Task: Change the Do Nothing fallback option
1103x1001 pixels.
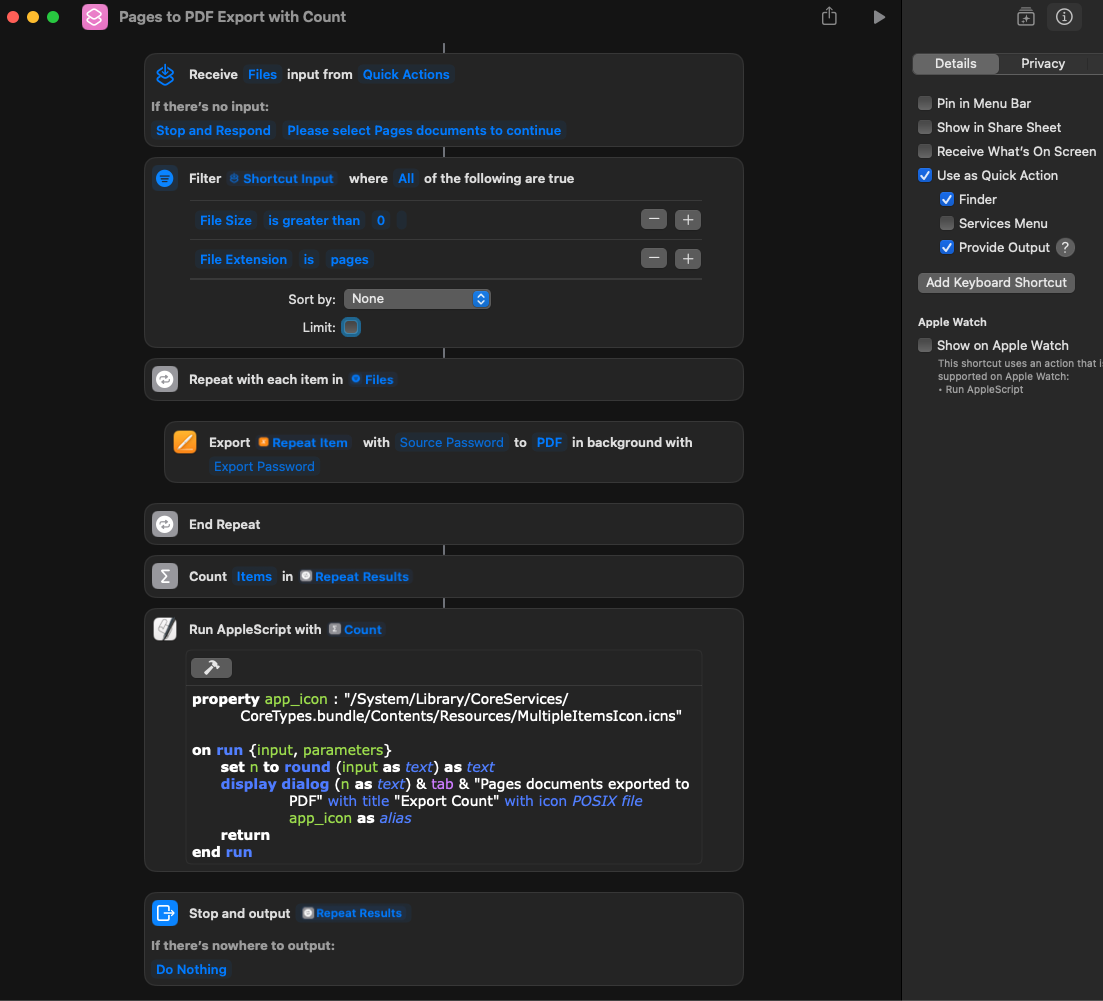Action: click(191, 969)
